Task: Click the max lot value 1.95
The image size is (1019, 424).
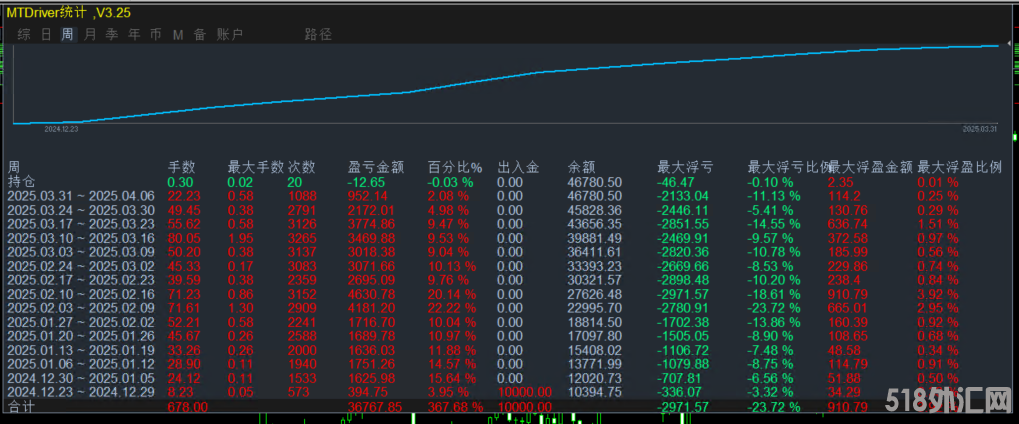Action: (240, 237)
